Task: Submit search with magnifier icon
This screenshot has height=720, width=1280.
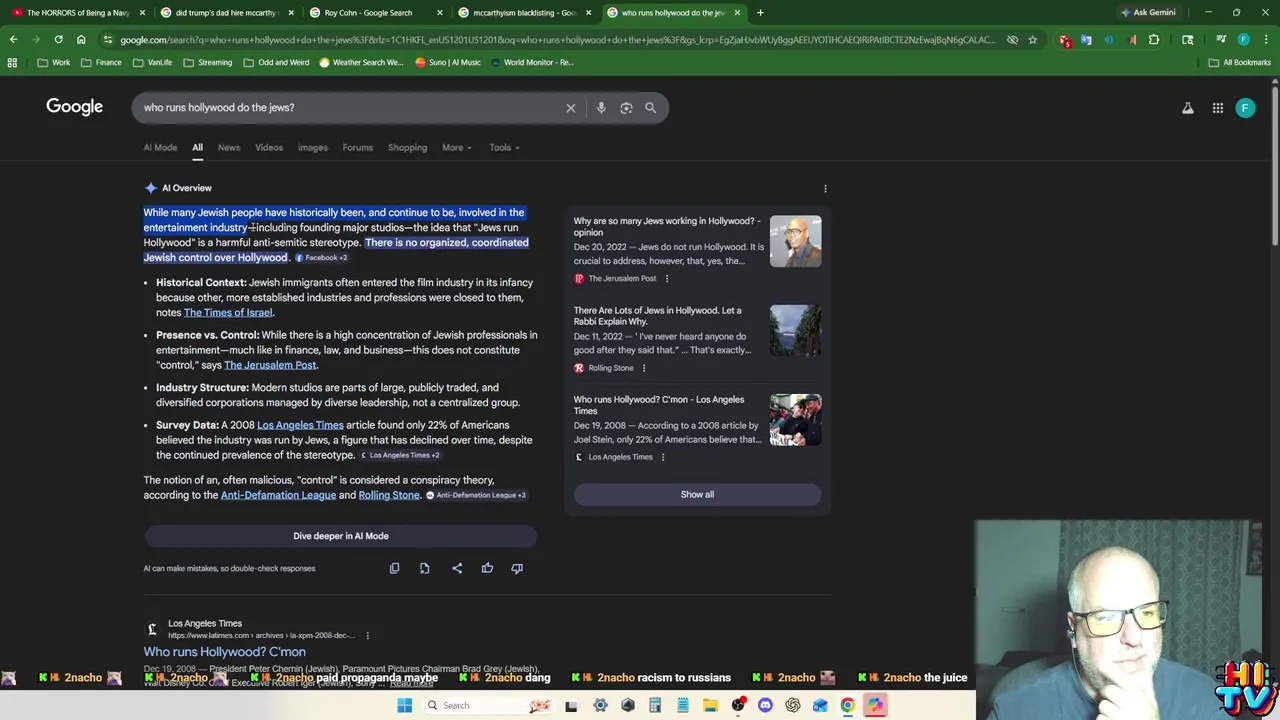Action: (x=650, y=108)
